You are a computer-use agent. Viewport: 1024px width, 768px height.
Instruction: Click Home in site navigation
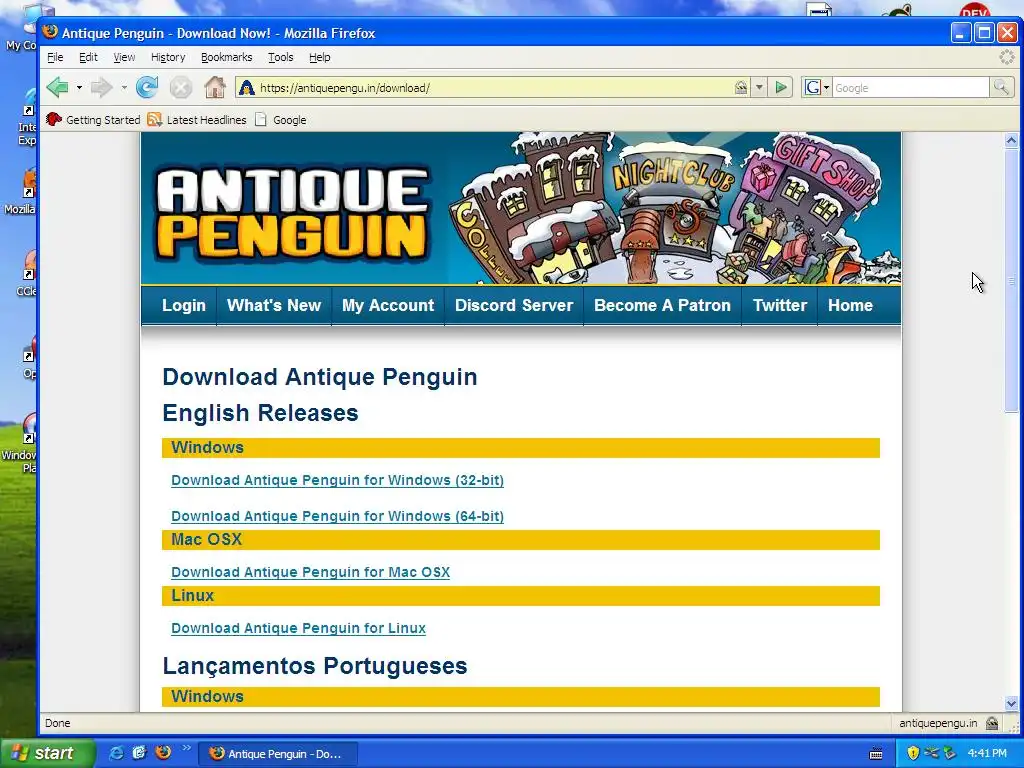click(850, 305)
